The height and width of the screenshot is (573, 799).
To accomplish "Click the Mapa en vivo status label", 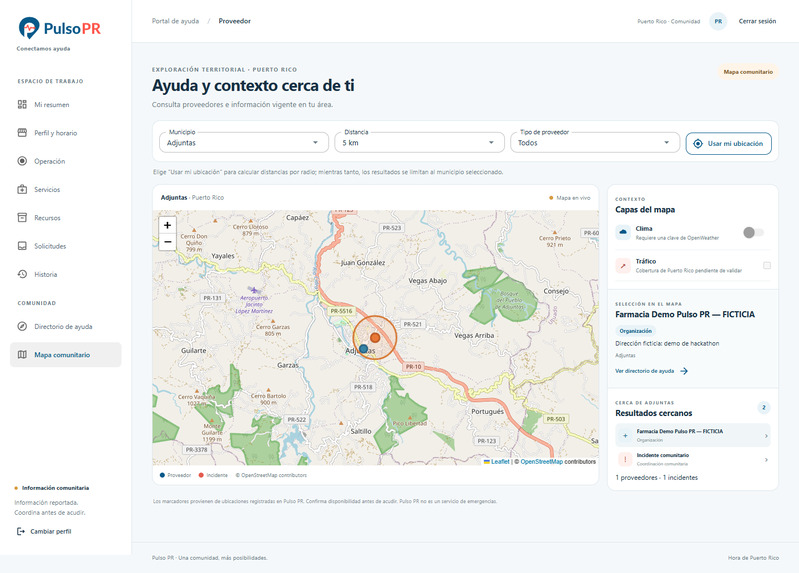I will 570,198.
